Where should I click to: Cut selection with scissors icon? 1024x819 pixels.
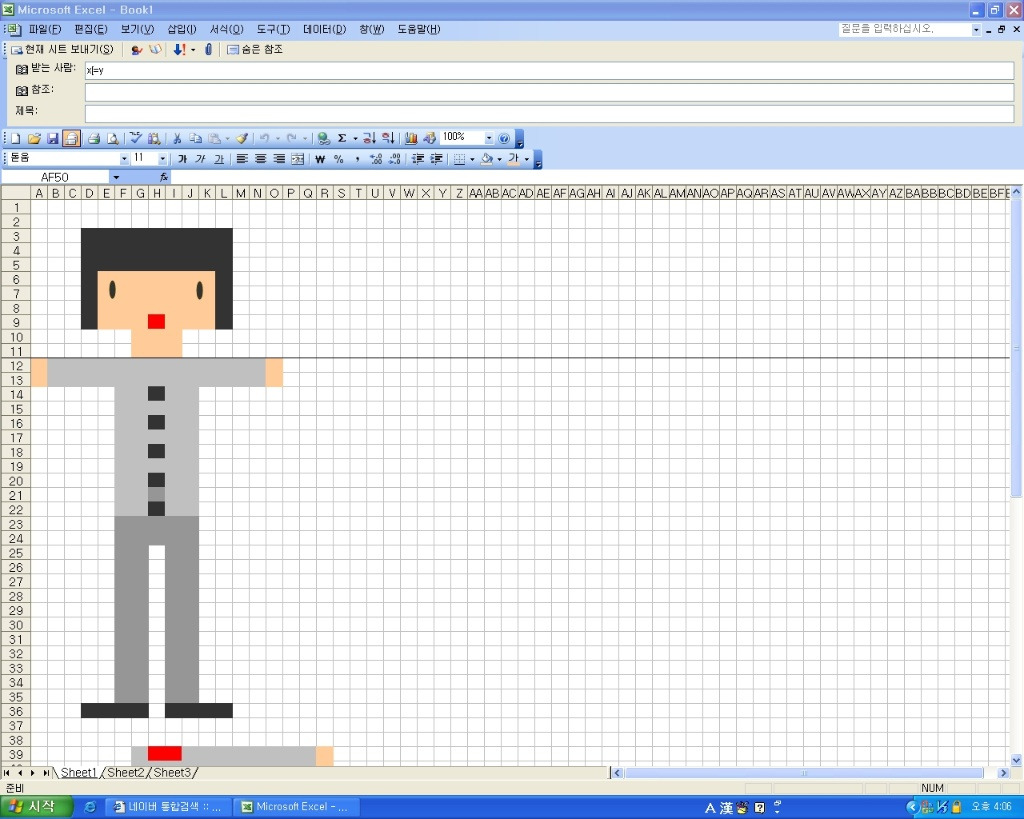(176, 138)
